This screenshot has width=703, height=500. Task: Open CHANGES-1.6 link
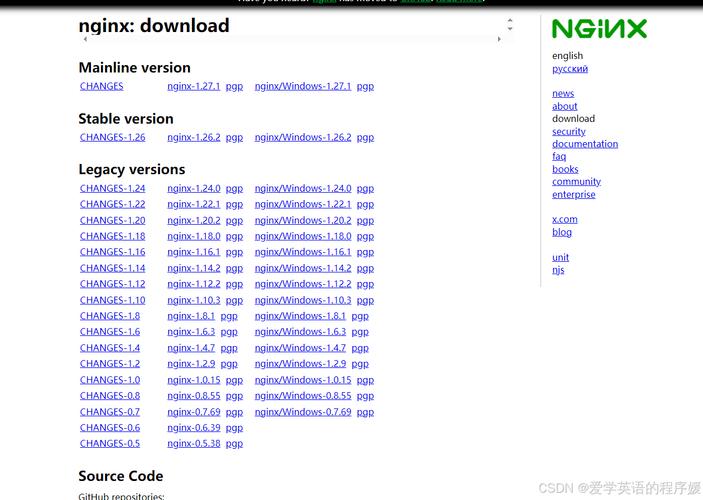click(x=110, y=331)
